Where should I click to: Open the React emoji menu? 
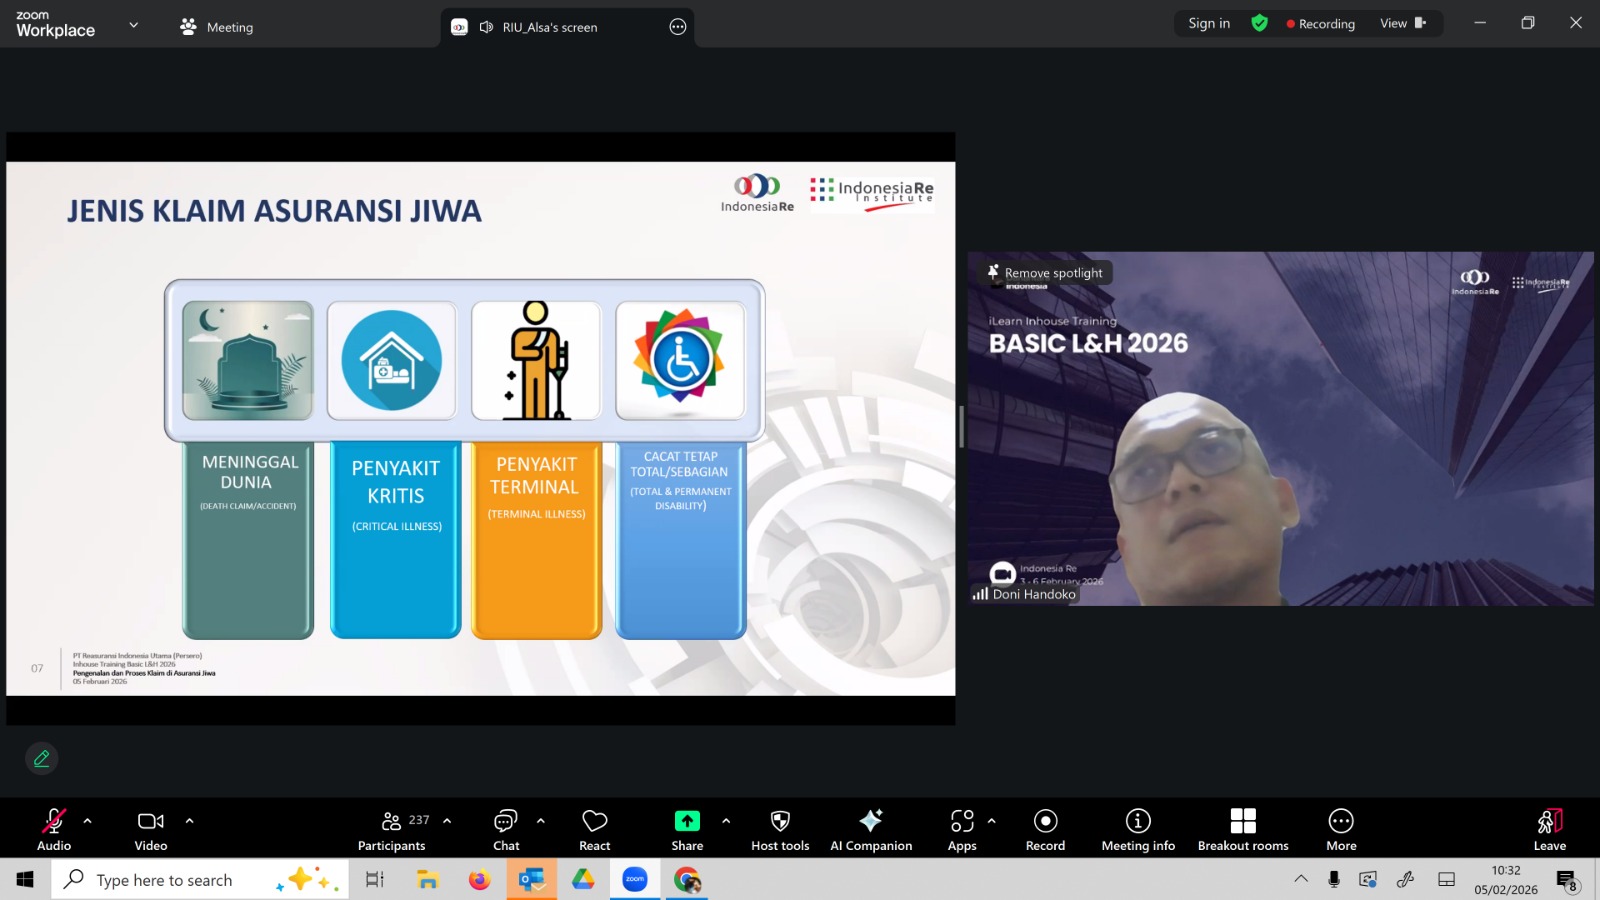point(595,829)
